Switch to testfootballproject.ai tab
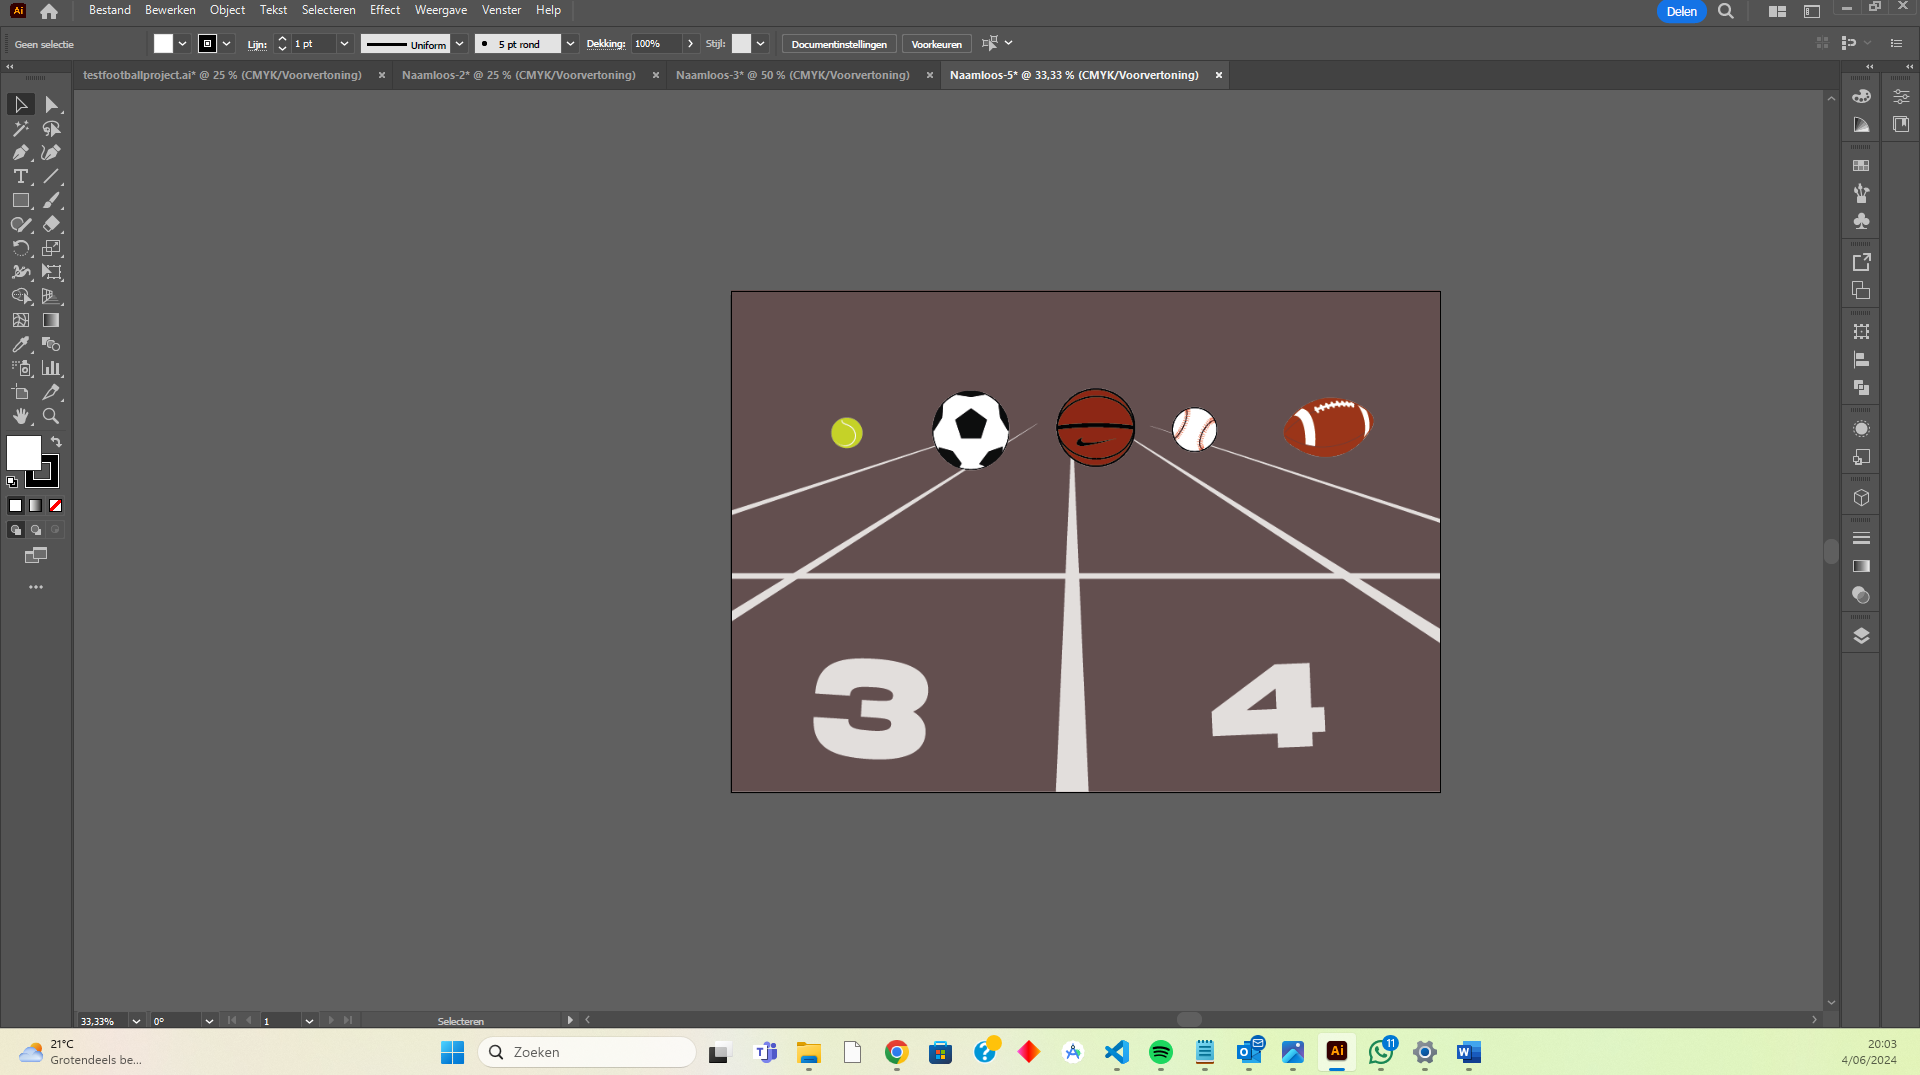 click(x=222, y=75)
